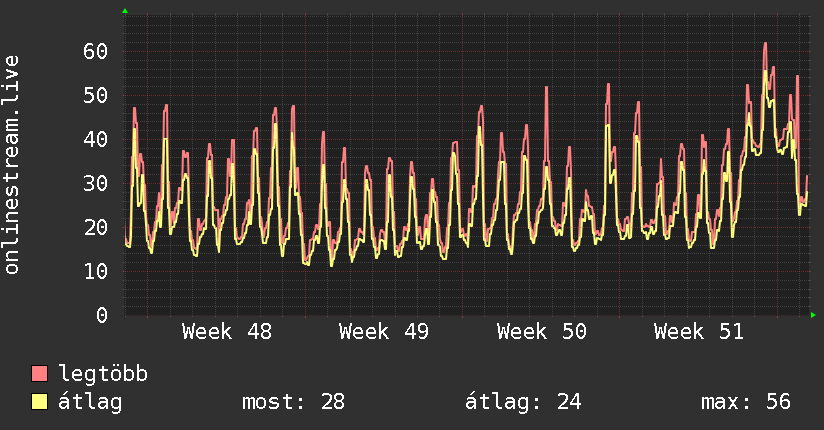
Task: Click the '50' y-axis tick label
Action: pyautogui.click(x=95, y=96)
